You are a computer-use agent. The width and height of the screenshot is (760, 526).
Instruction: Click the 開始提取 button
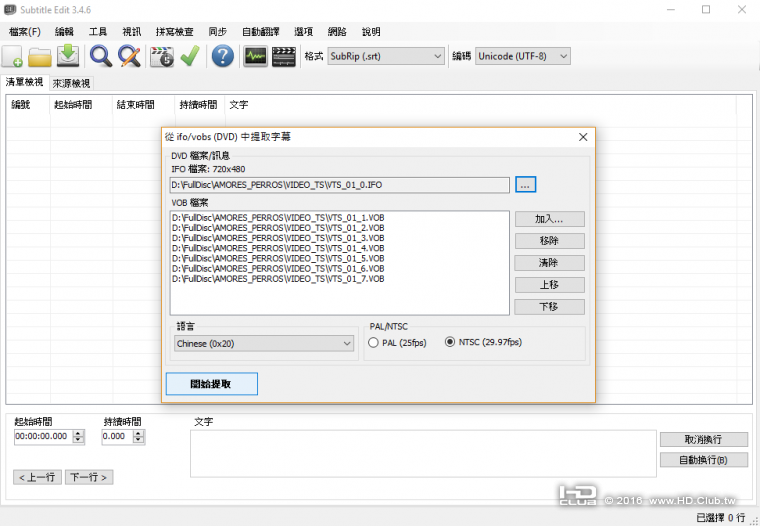pyautogui.click(x=211, y=384)
